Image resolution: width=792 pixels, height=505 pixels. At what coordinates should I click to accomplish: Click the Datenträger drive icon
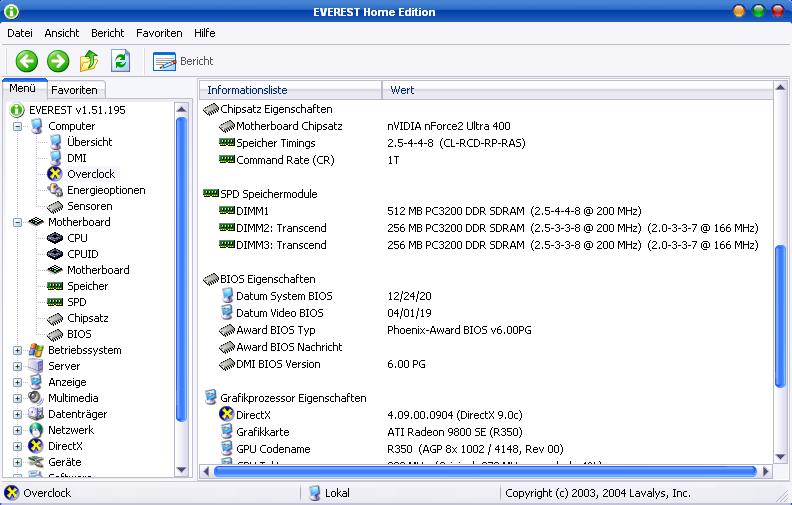(36, 414)
